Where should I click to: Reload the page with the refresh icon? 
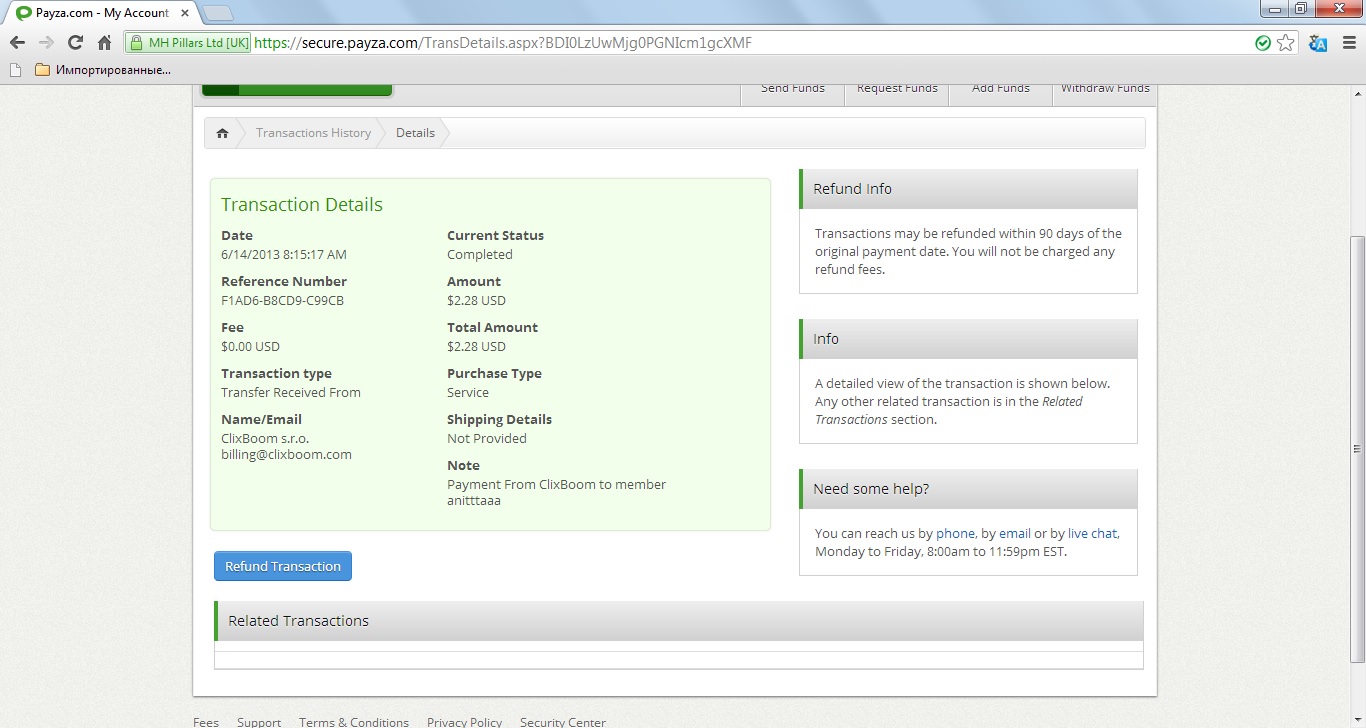pos(75,43)
